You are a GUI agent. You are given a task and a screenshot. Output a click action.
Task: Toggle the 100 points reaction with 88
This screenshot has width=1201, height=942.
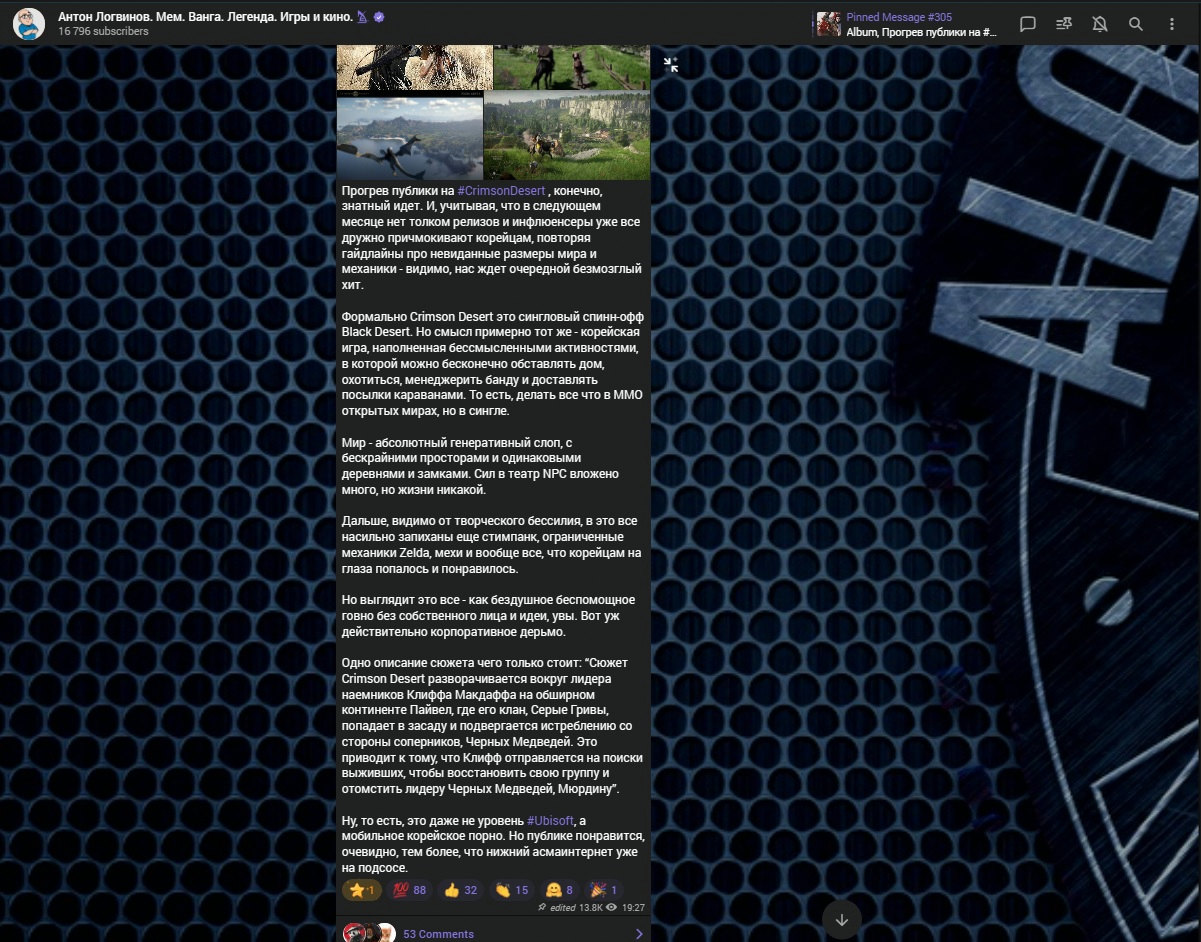[409, 890]
